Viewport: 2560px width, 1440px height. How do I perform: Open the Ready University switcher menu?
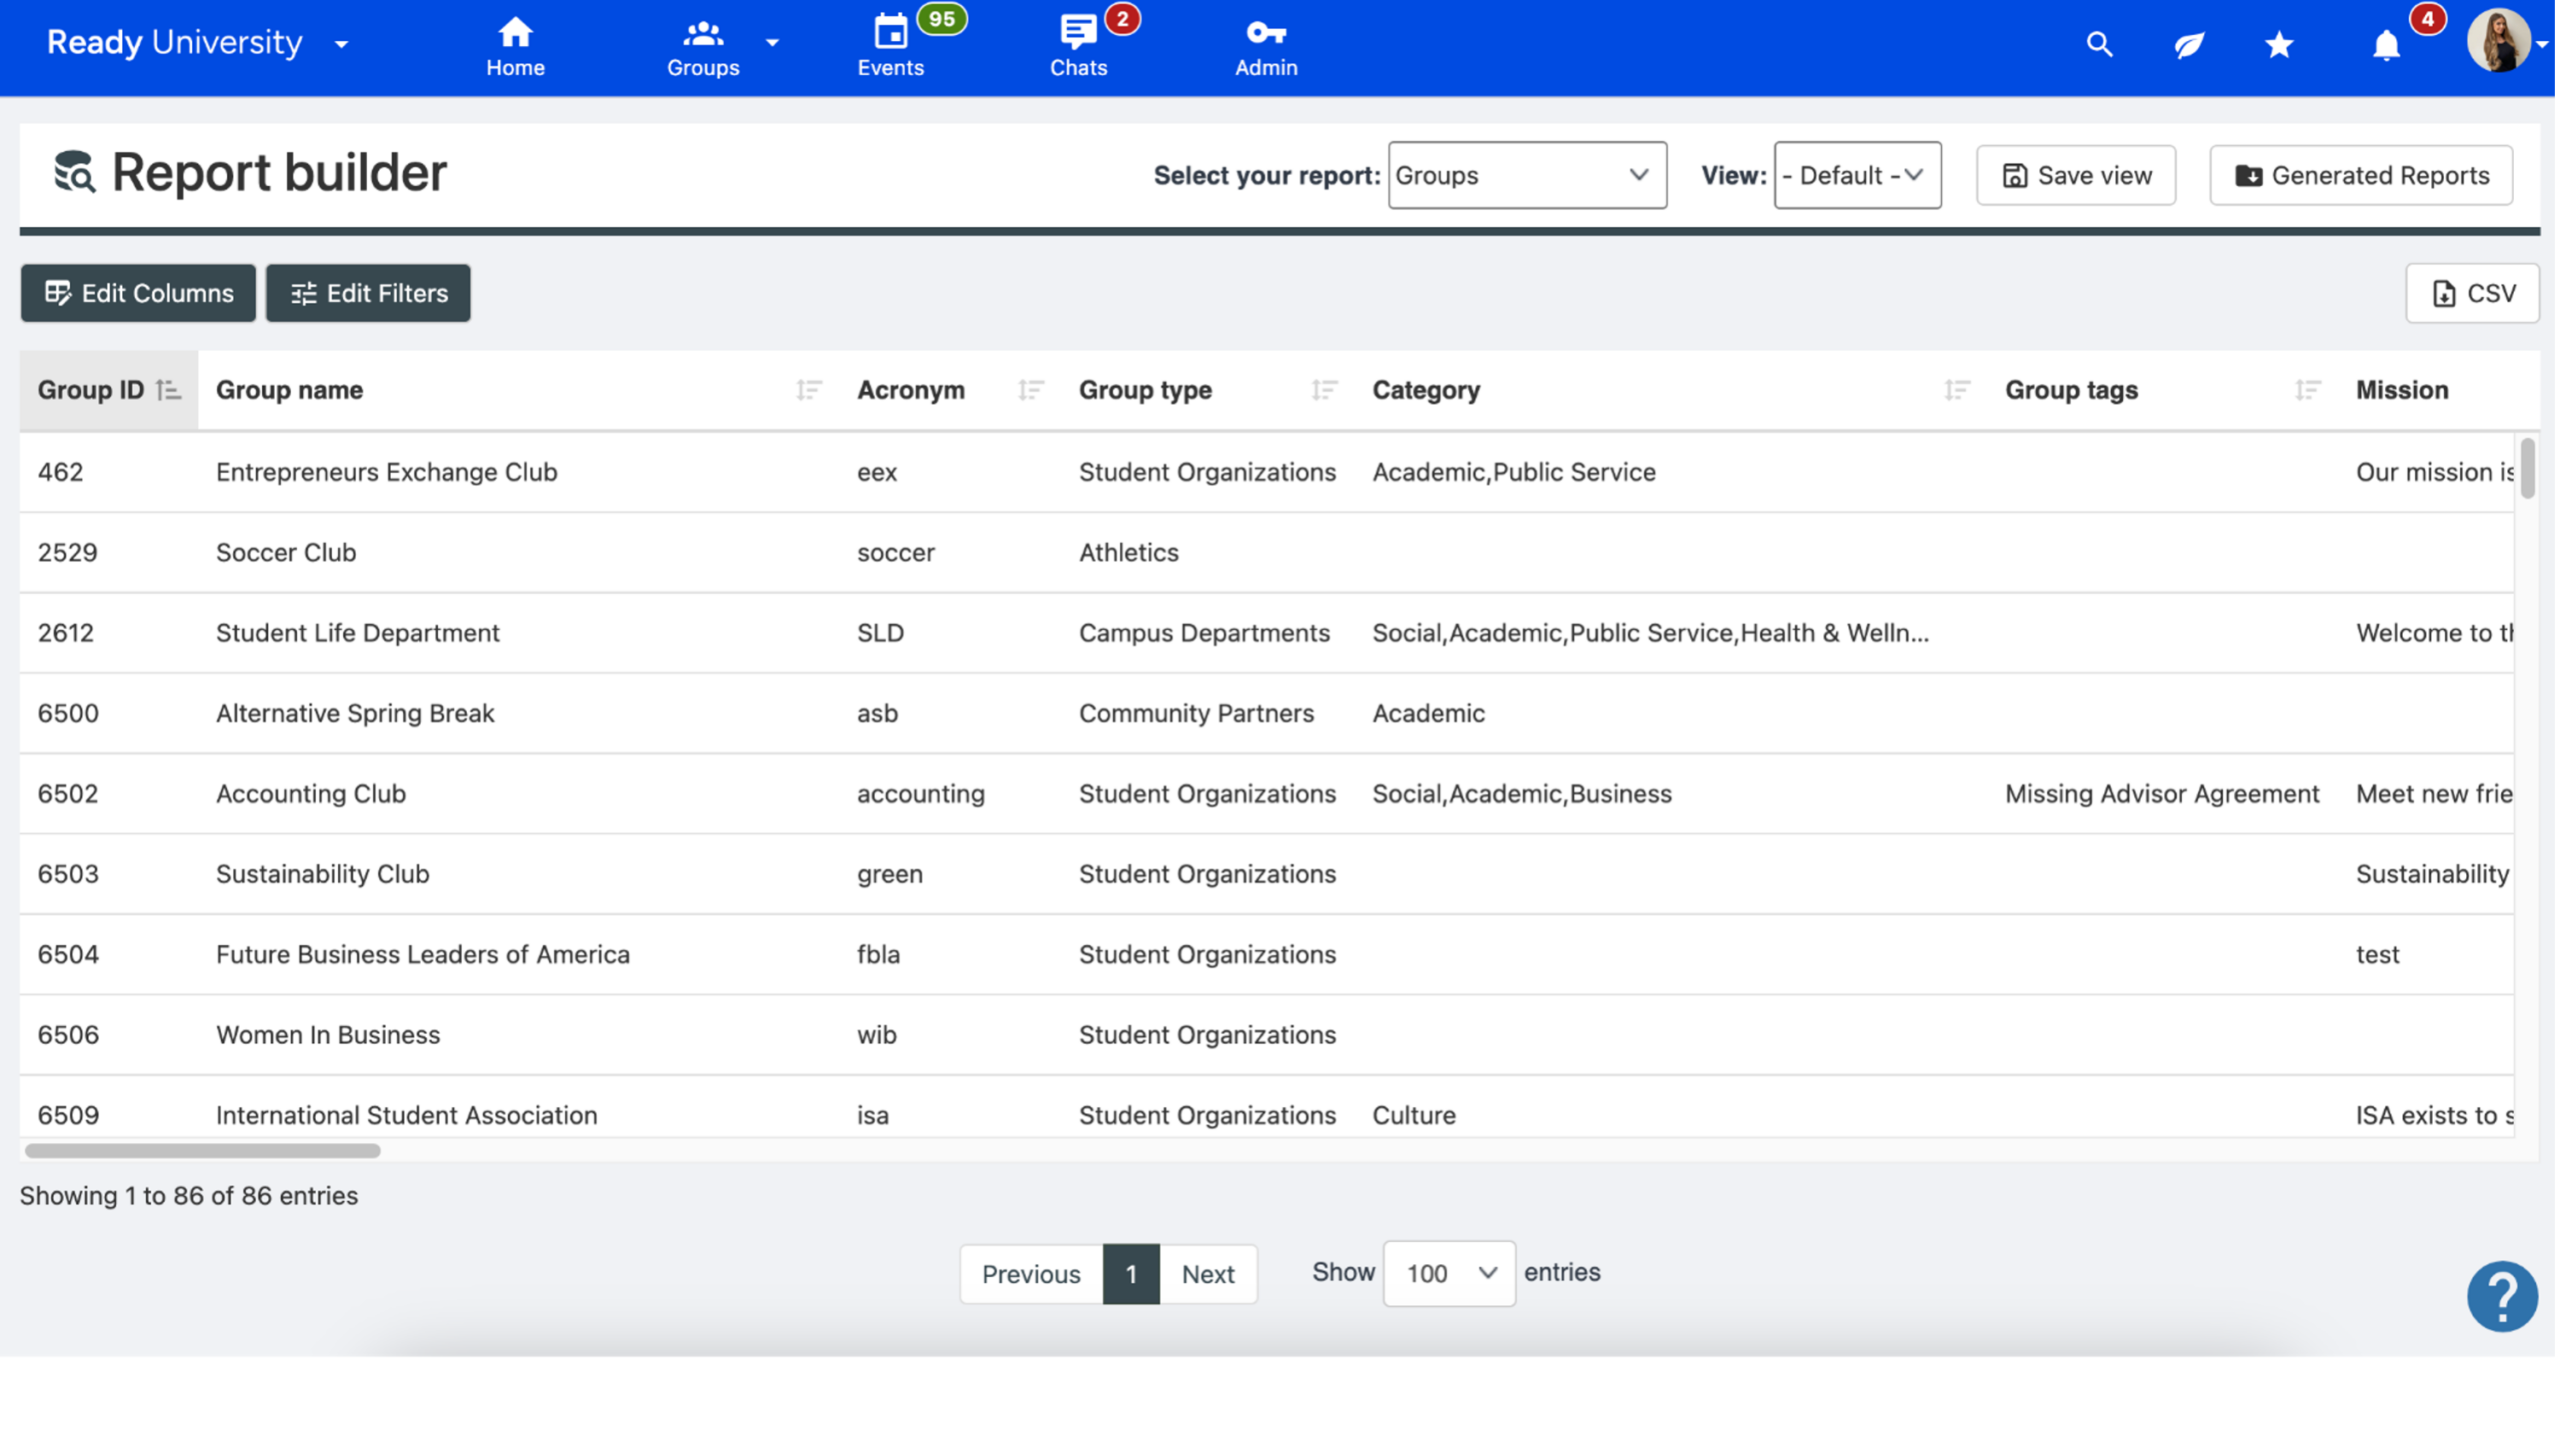coord(340,44)
